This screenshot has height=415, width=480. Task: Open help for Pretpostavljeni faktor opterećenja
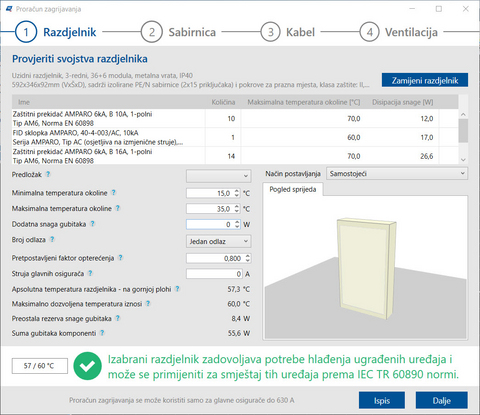pyautogui.click(x=120, y=258)
